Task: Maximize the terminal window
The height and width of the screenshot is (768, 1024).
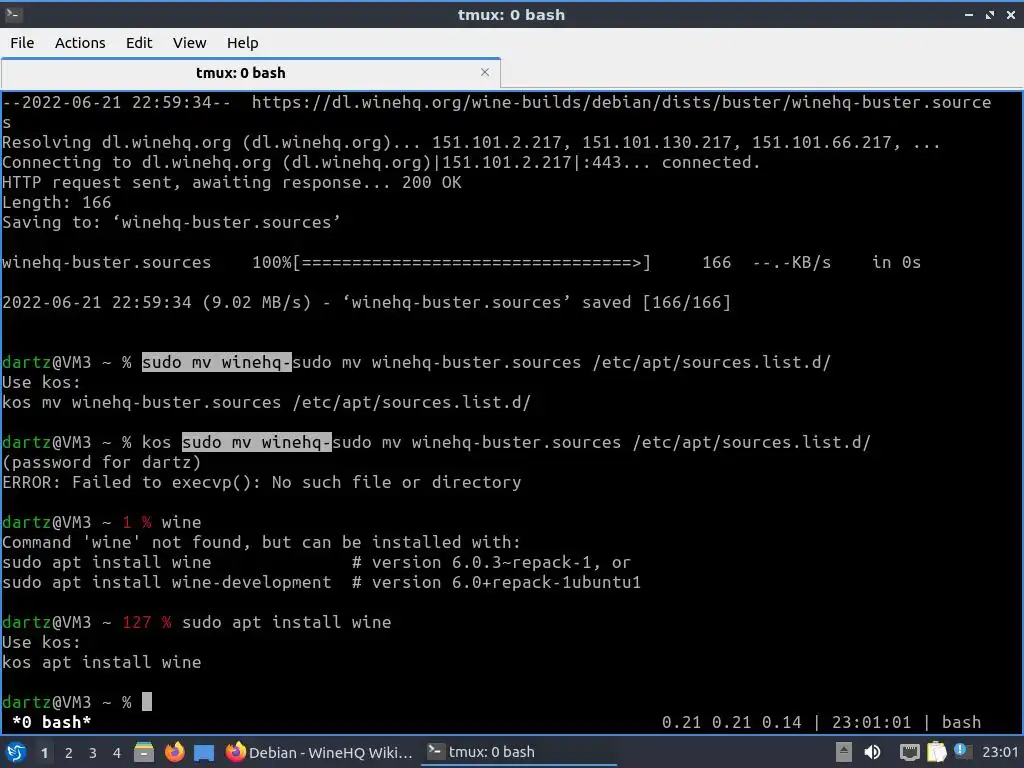Action: [x=990, y=14]
